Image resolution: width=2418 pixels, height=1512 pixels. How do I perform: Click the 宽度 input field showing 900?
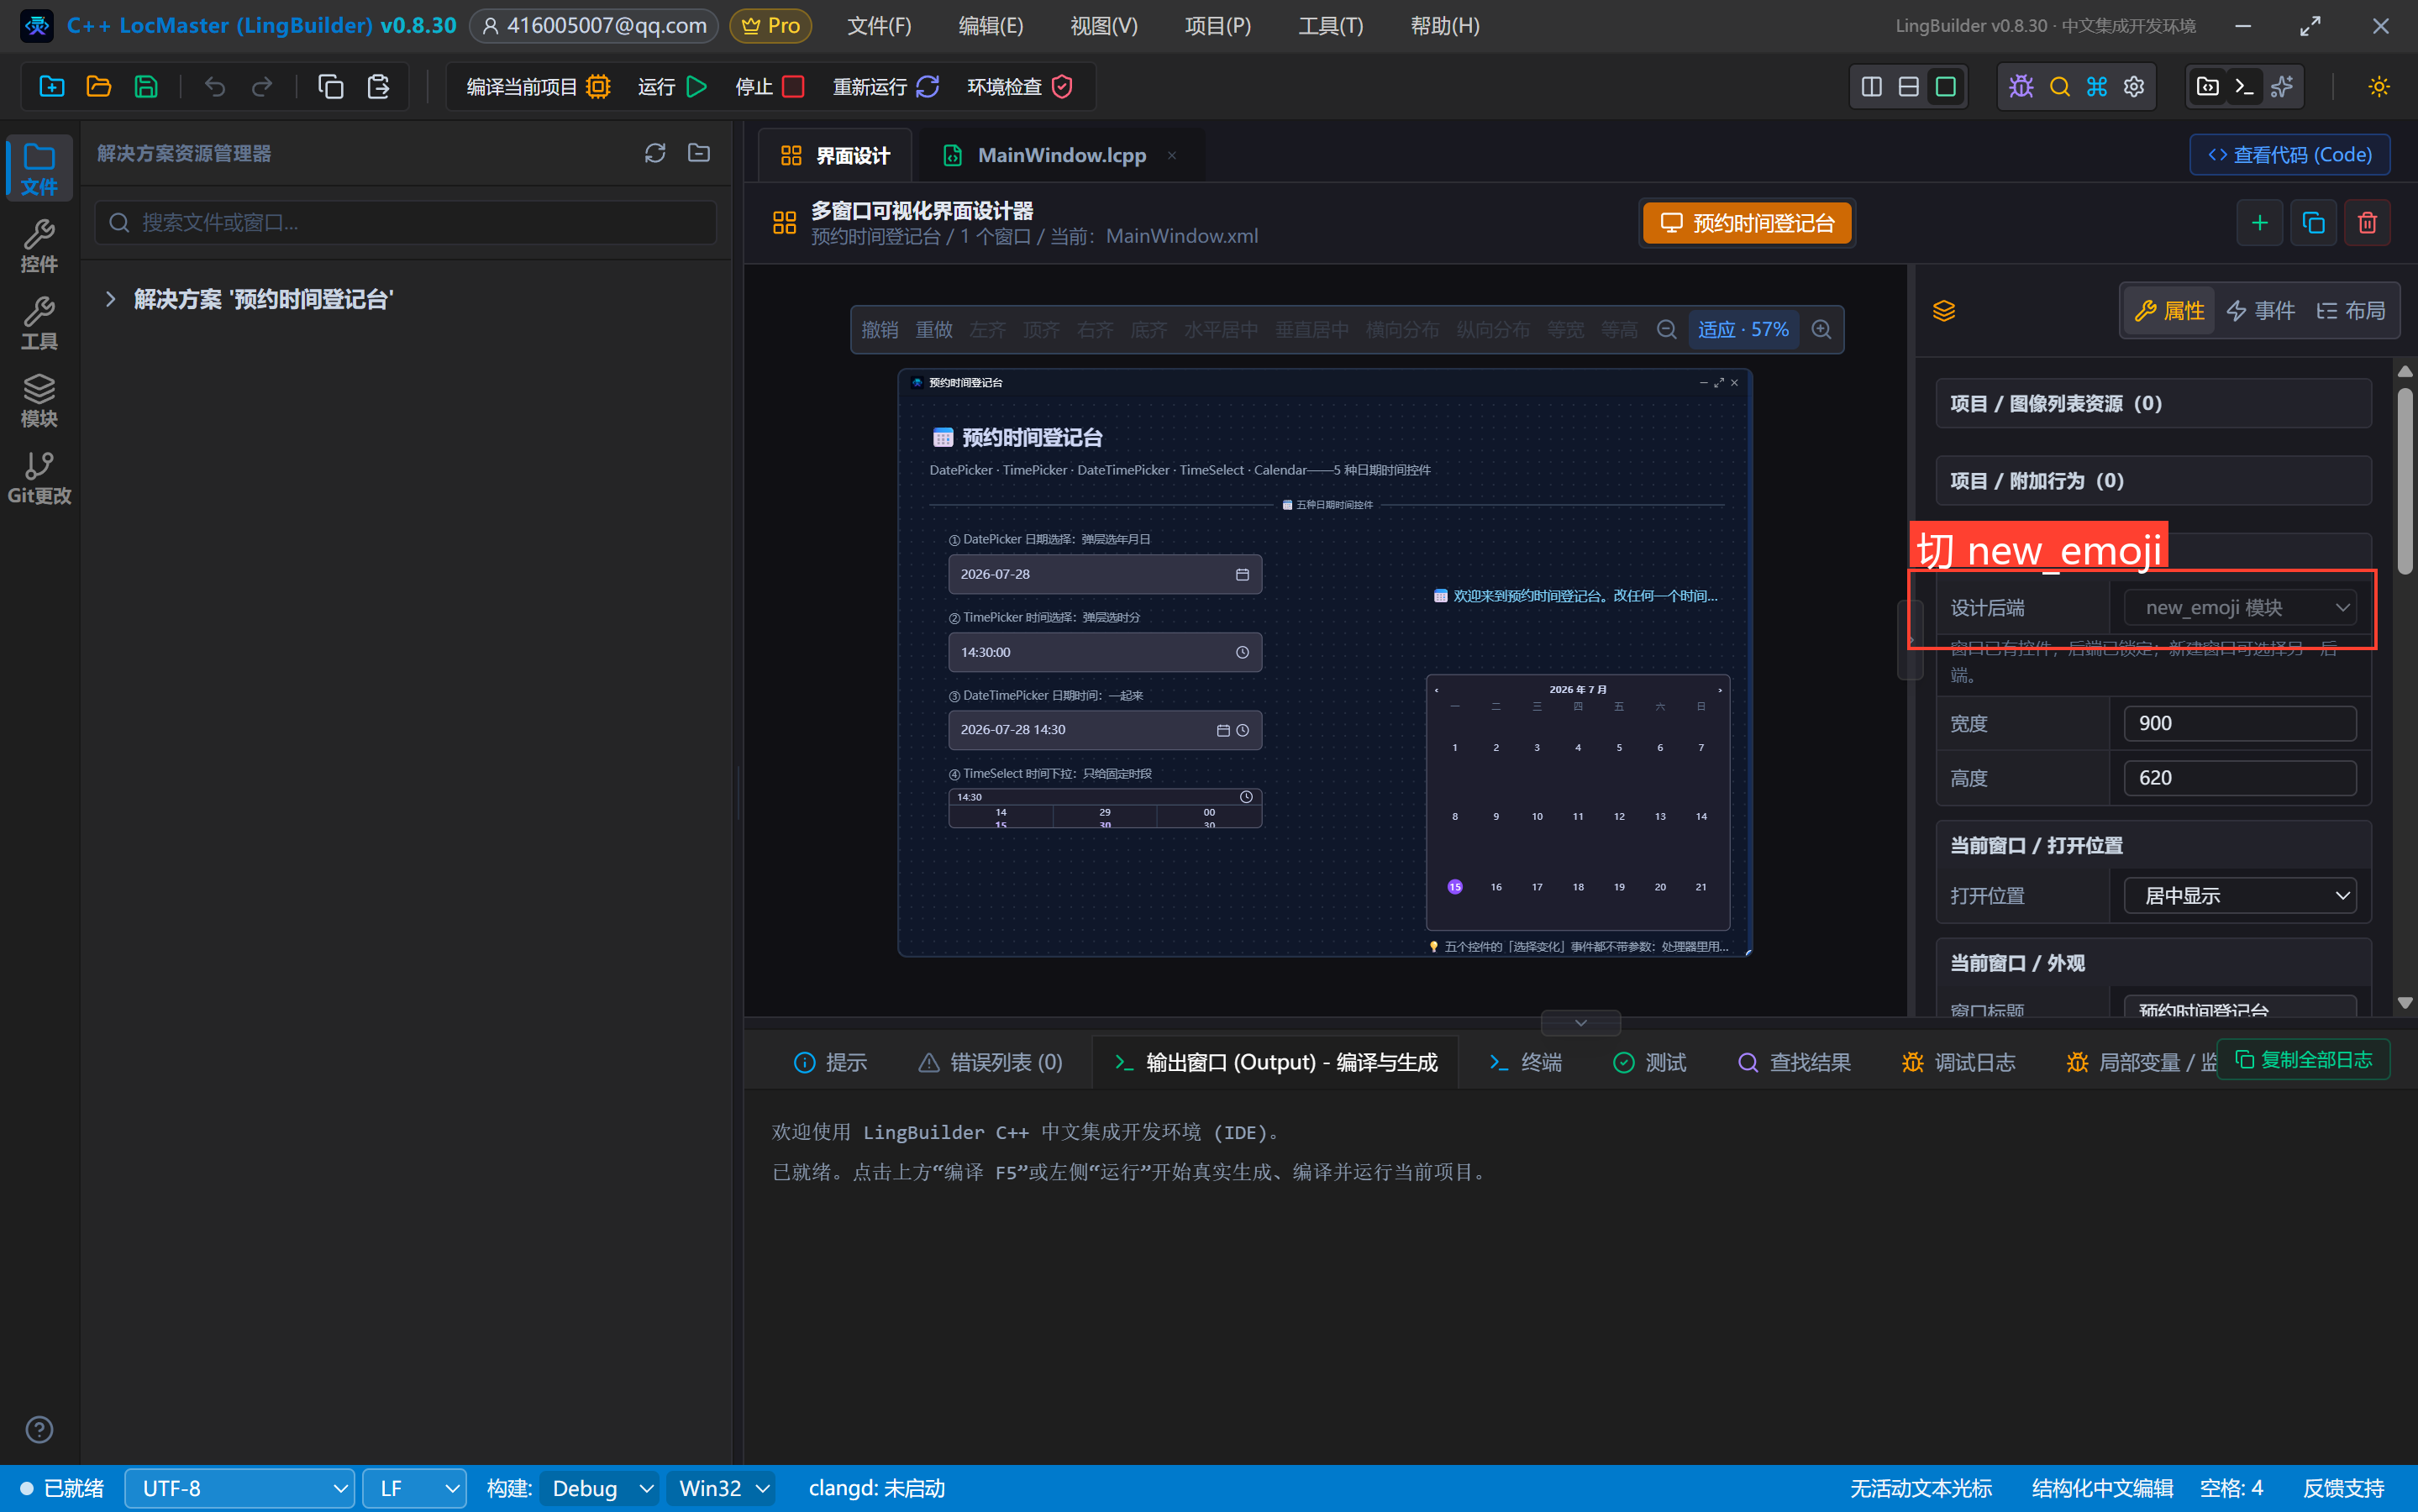[x=2239, y=723]
